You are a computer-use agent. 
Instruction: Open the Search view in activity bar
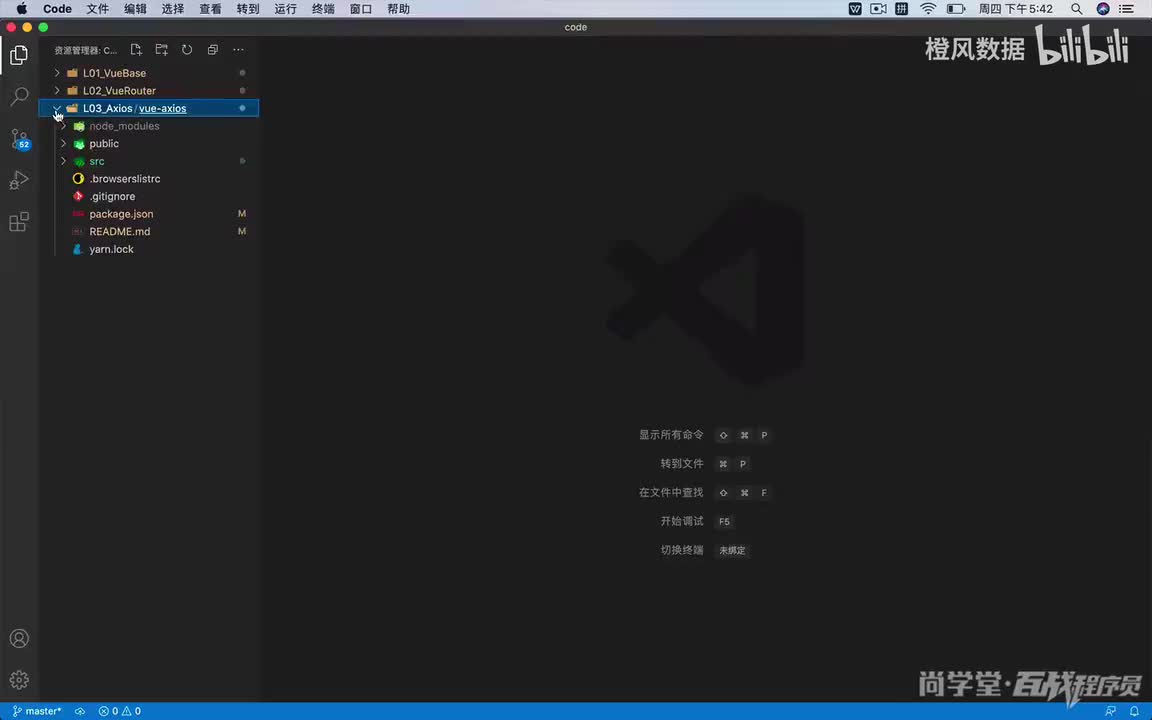19,96
